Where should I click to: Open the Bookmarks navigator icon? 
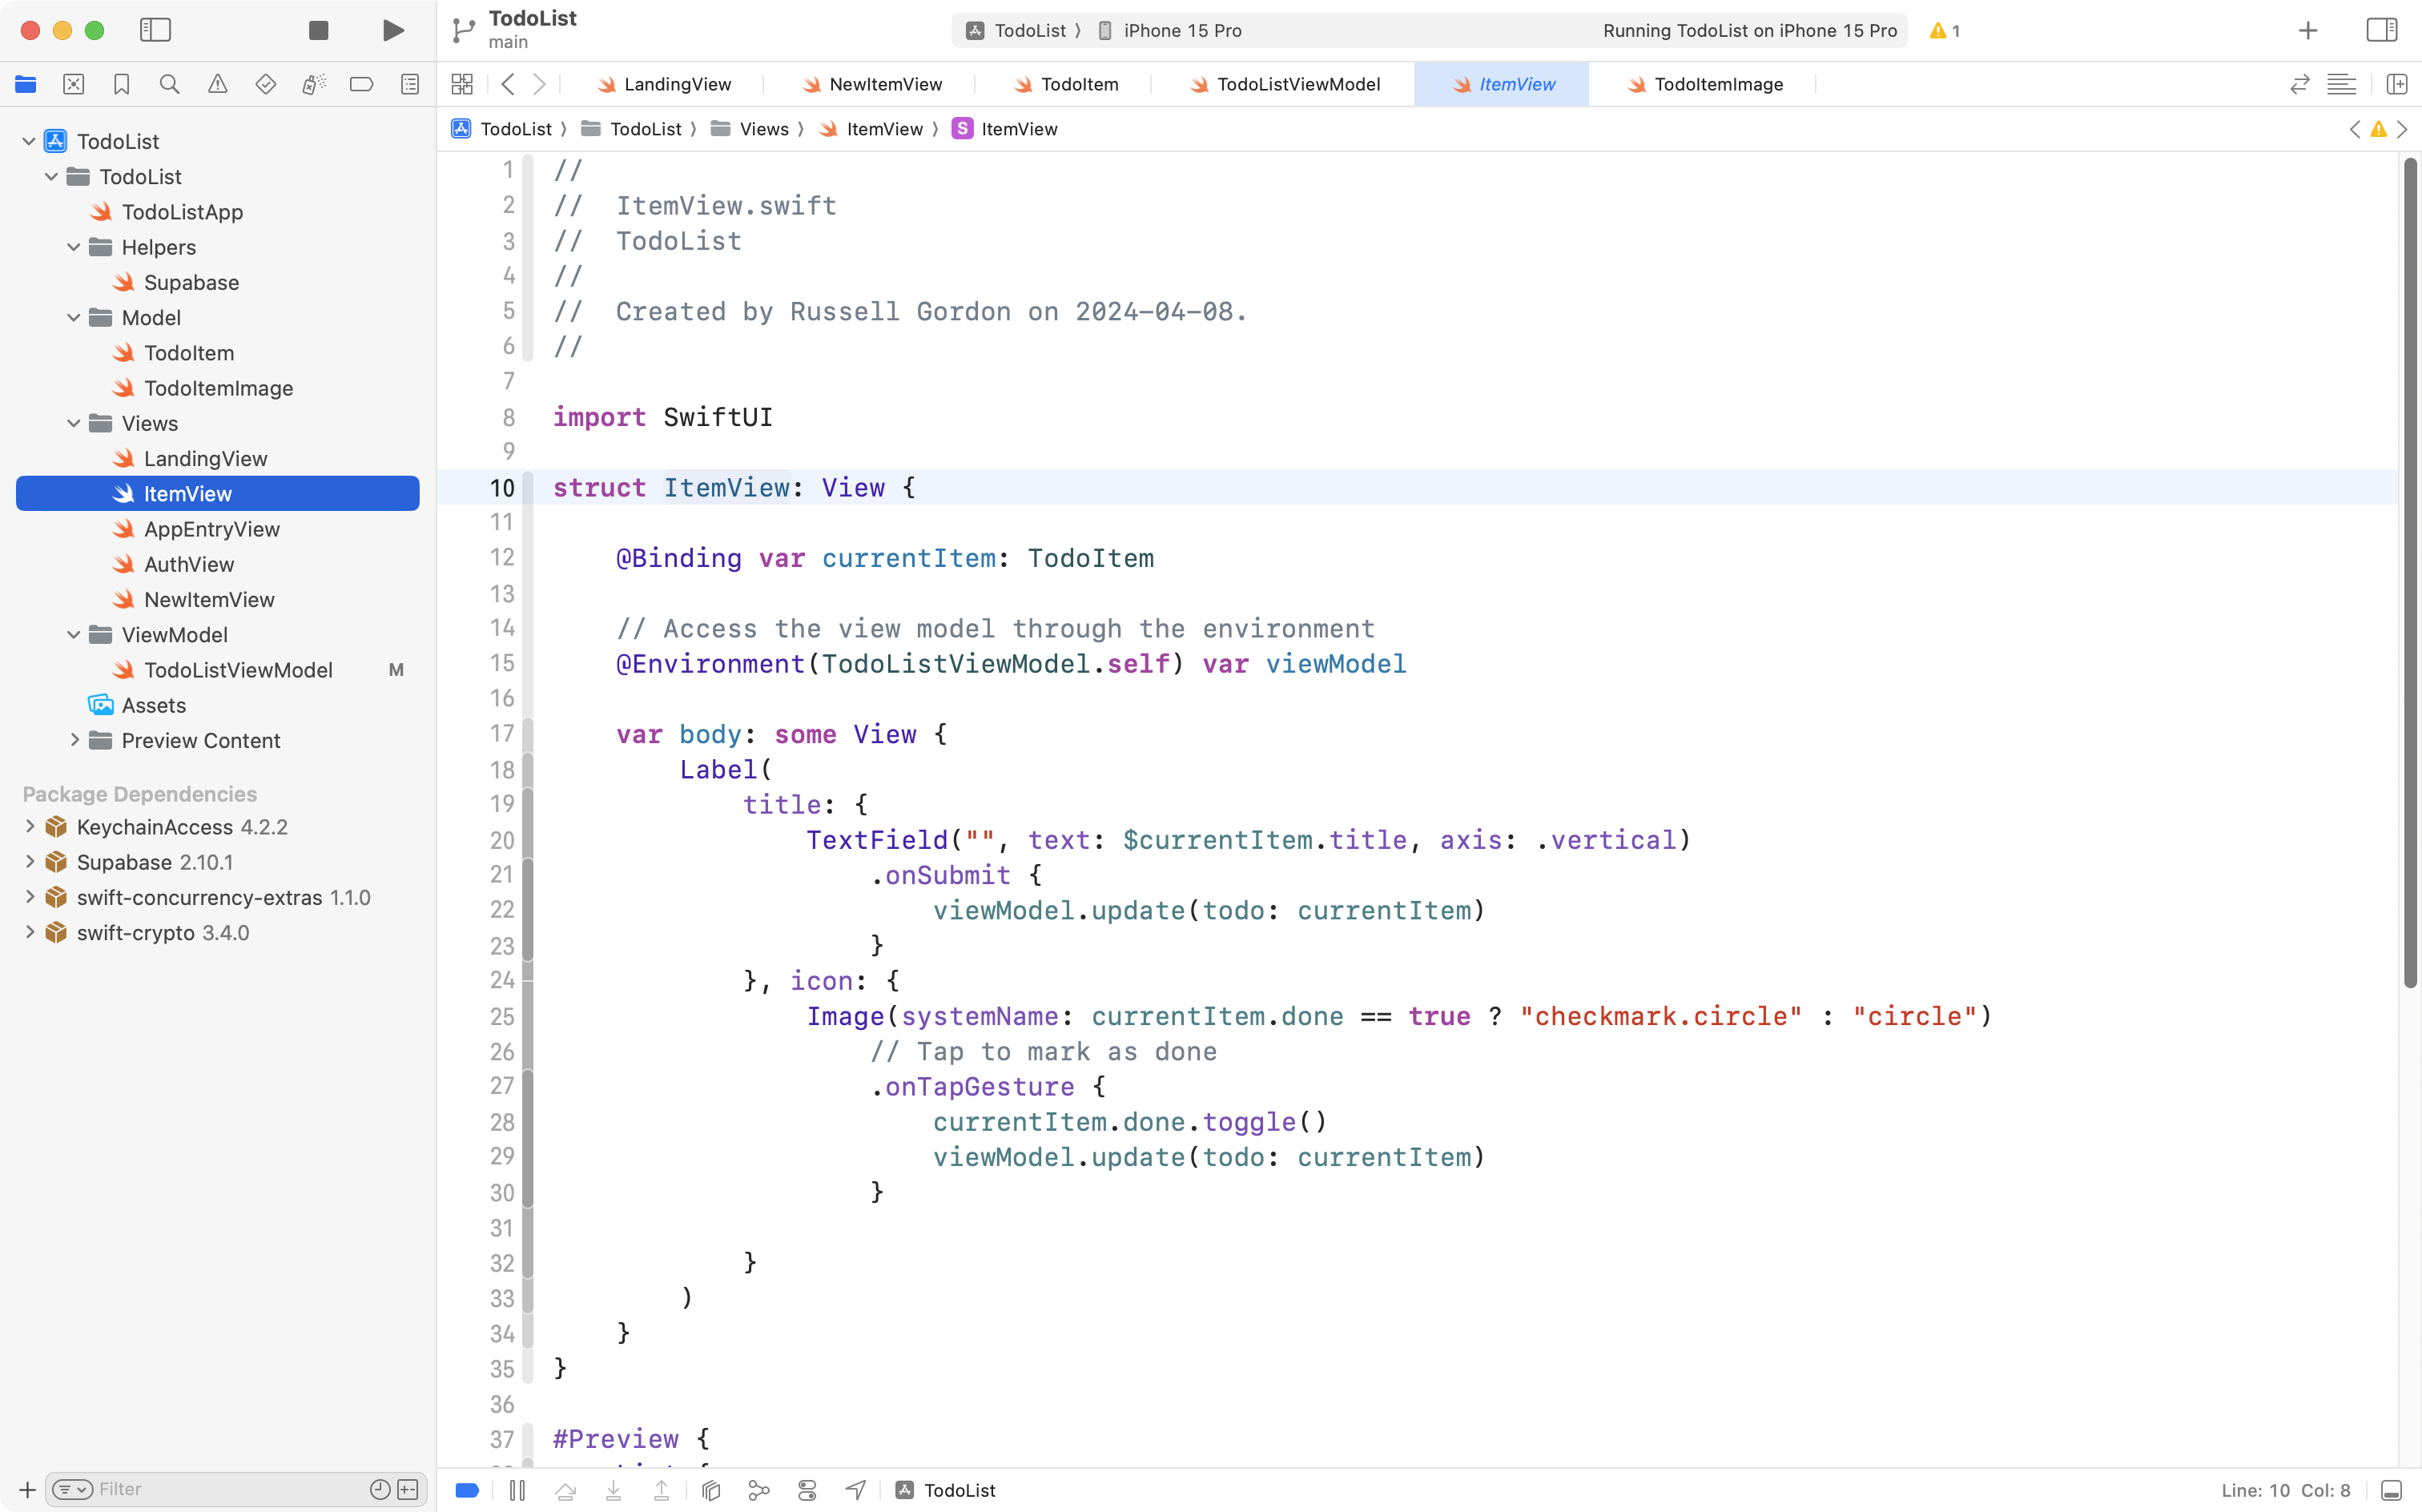[x=121, y=84]
